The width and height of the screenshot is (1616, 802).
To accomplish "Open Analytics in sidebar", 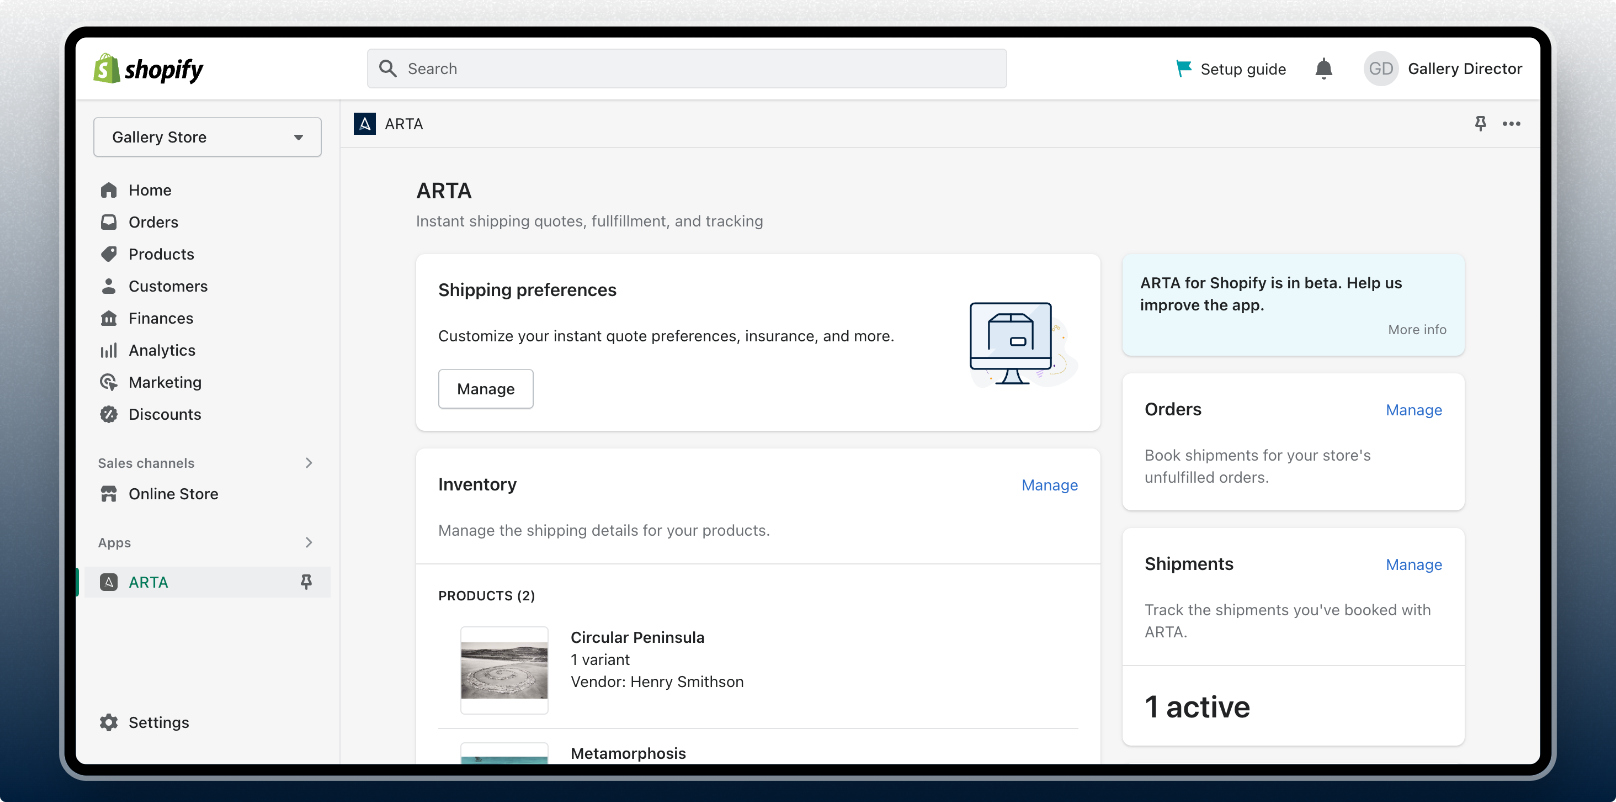I will 162,350.
